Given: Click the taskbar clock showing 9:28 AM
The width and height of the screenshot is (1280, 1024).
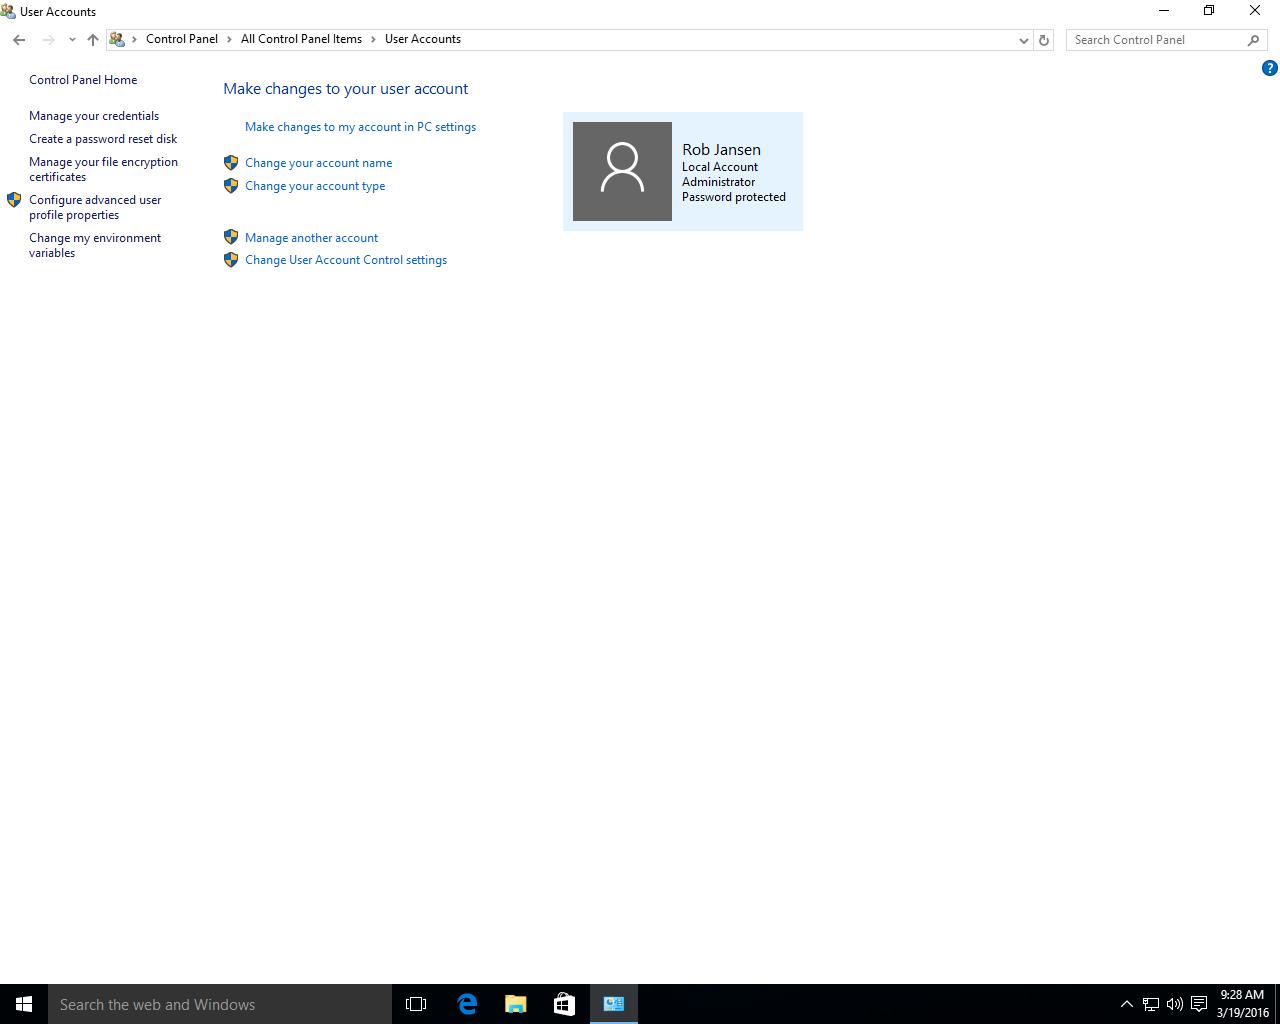Looking at the screenshot, I should pos(1242,1004).
